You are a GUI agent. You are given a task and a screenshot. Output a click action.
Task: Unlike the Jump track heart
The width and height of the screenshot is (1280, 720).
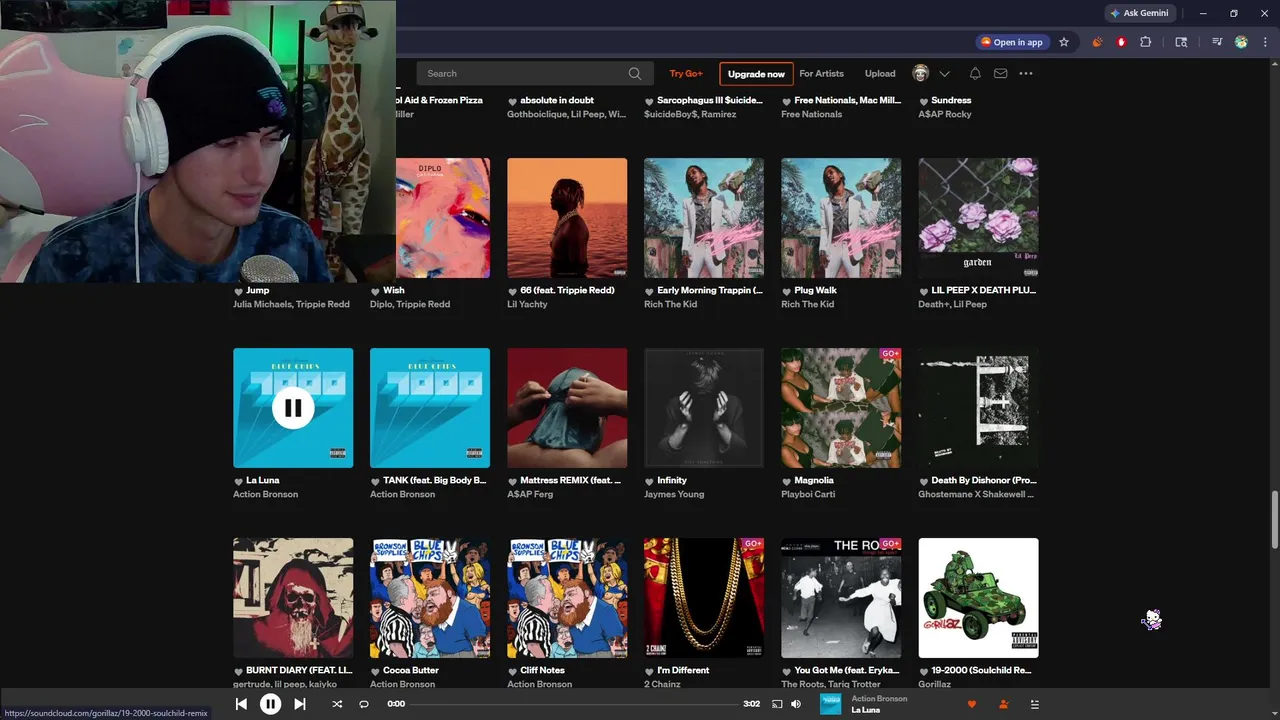point(238,291)
